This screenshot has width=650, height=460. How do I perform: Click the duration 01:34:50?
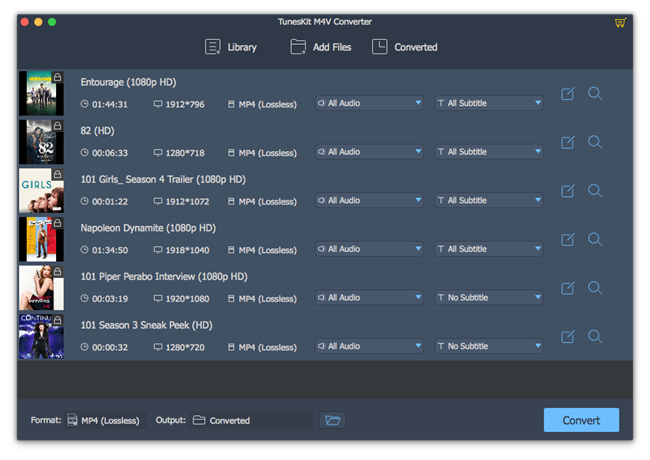(x=109, y=249)
